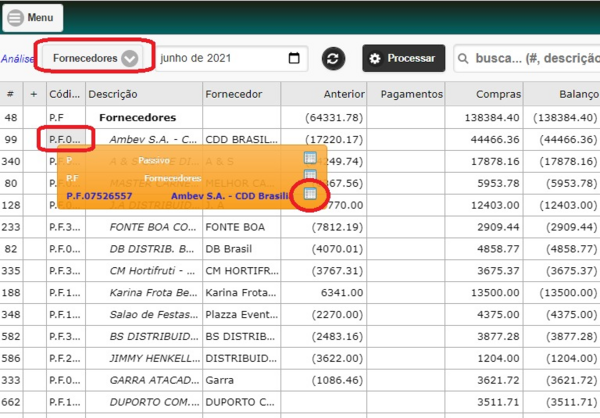The image size is (600, 418).
Task: Open the Menu button
Action: point(33,18)
